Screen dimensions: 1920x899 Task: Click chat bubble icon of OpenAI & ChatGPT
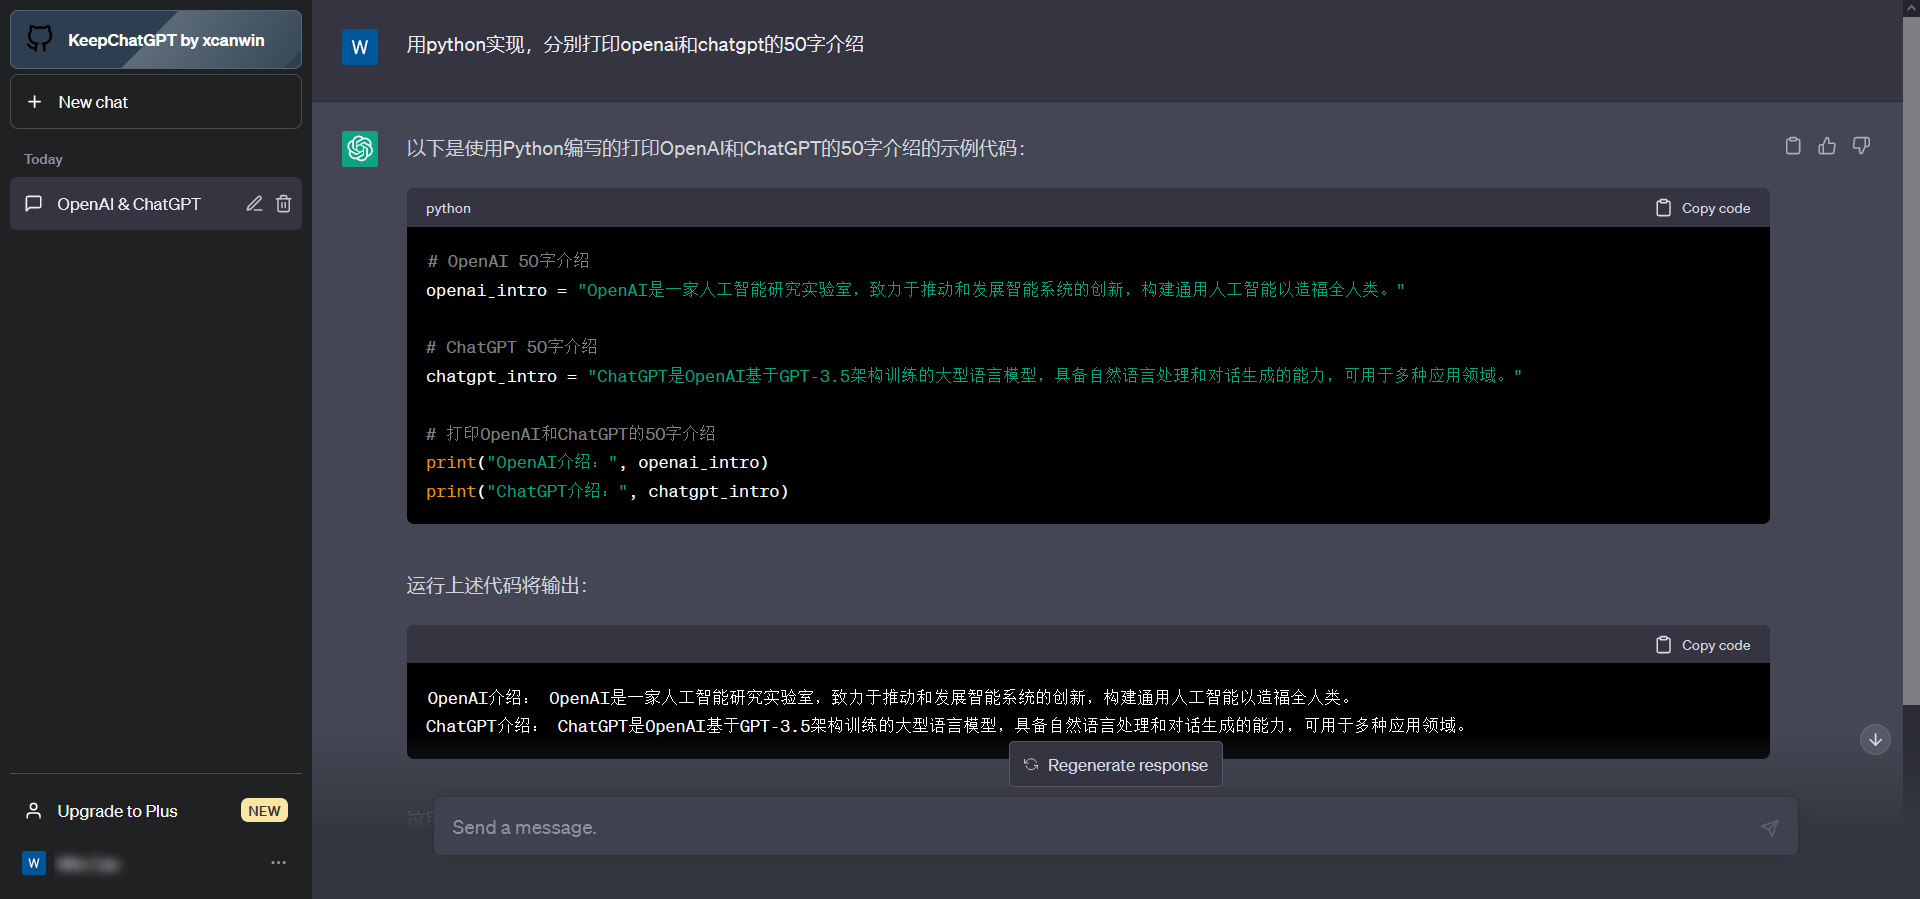point(34,204)
